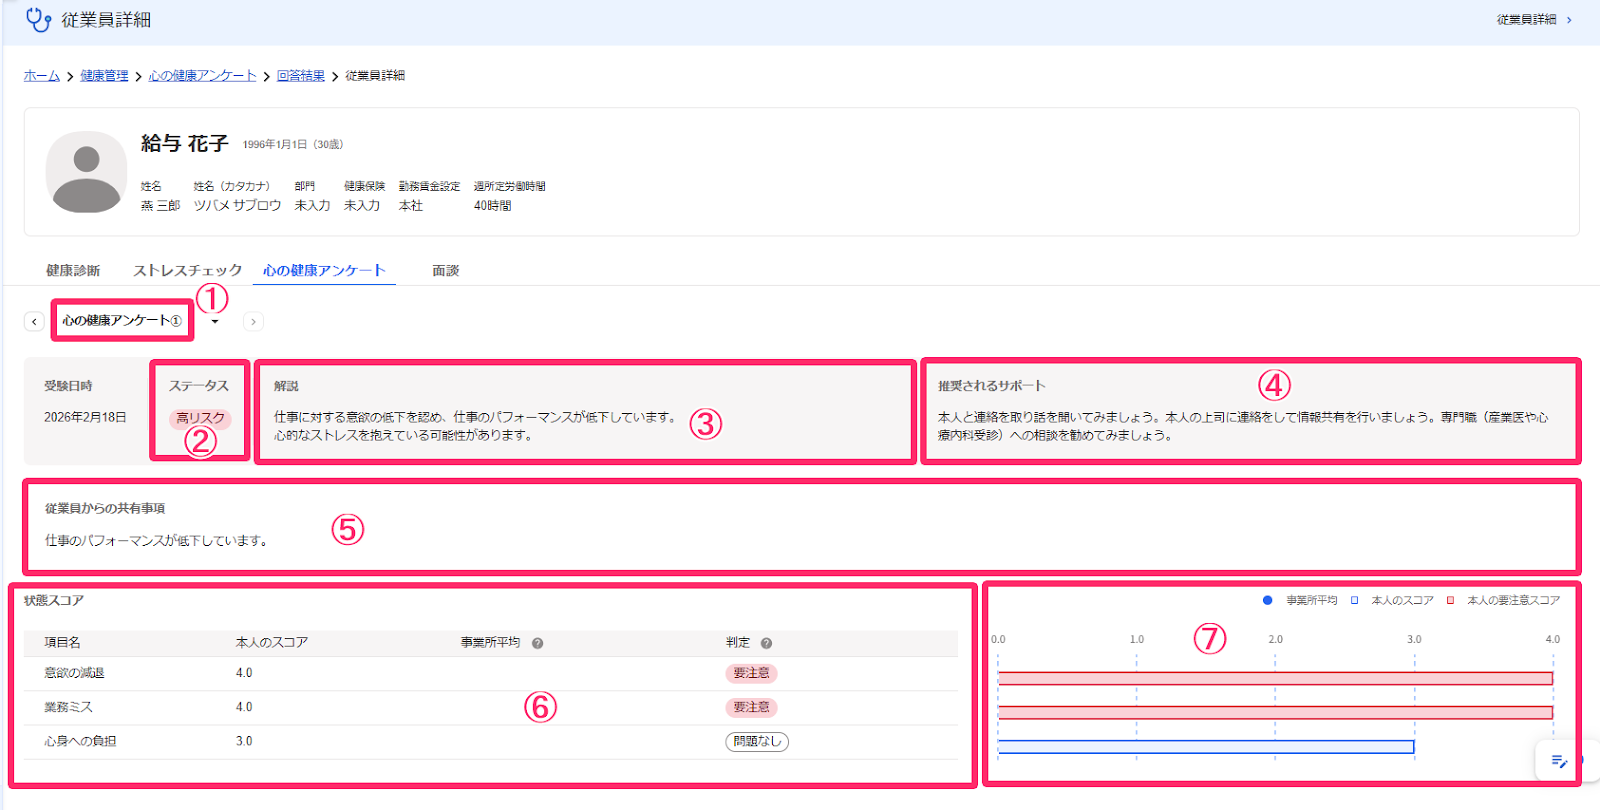This screenshot has height=810, width=1600.
Task: Click the chevron beside 従業員詳細 top right
Action: 1569,20
